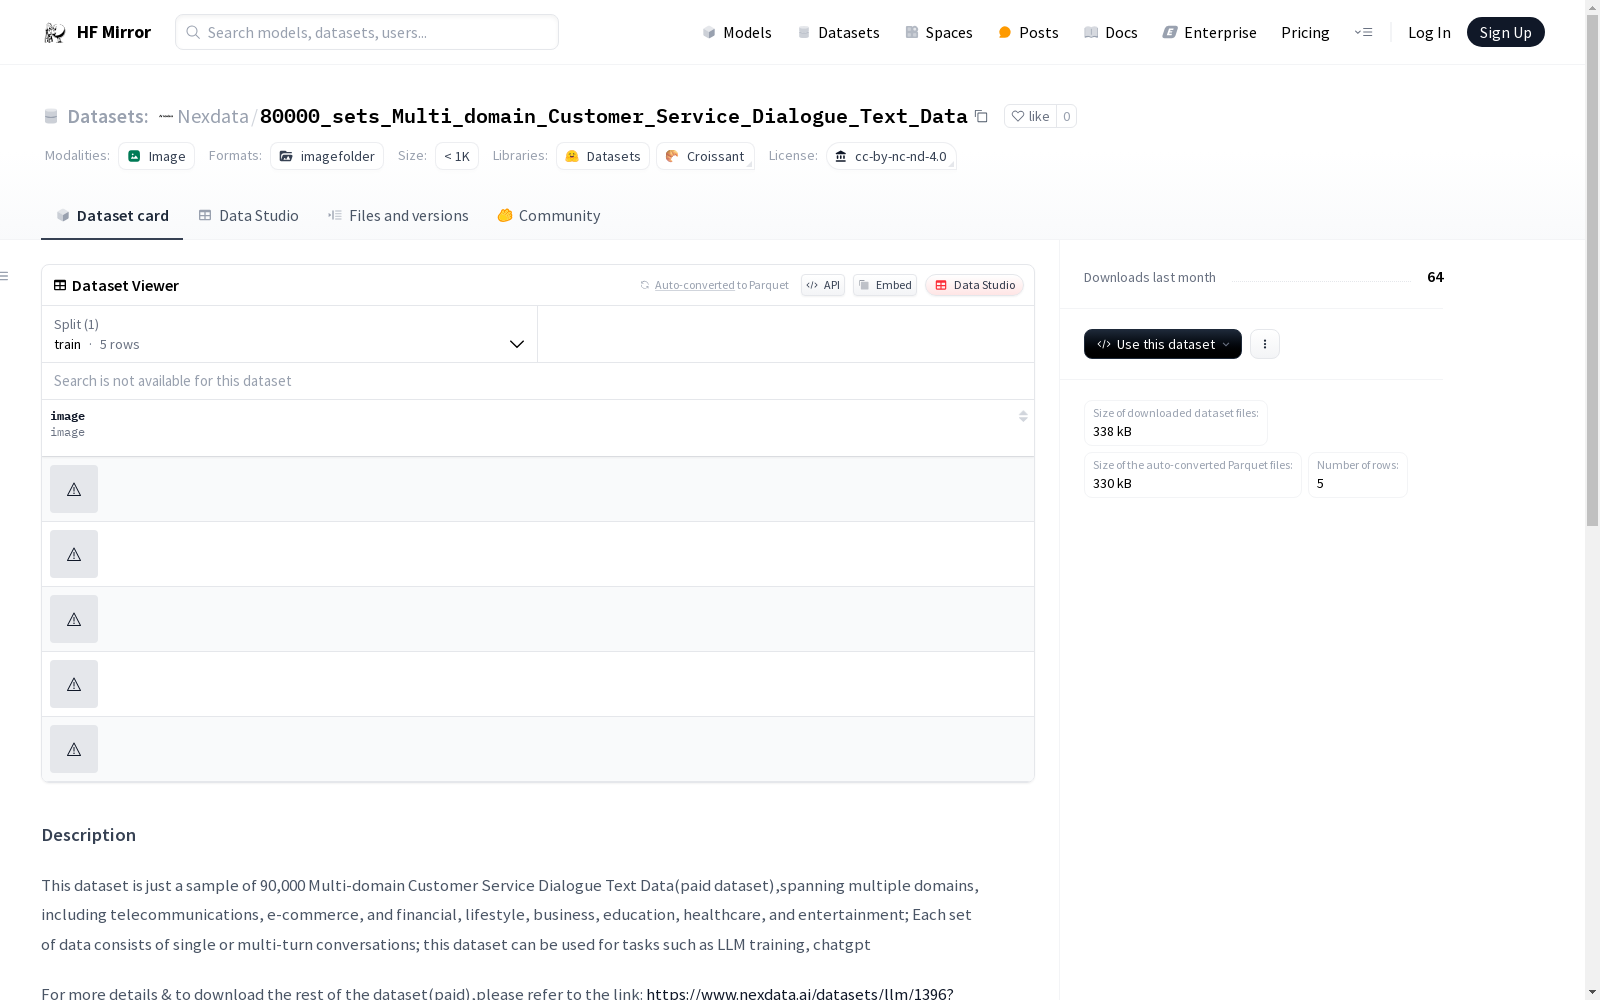Click the Sign Up button
The height and width of the screenshot is (1000, 1600).
pyautogui.click(x=1505, y=32)
